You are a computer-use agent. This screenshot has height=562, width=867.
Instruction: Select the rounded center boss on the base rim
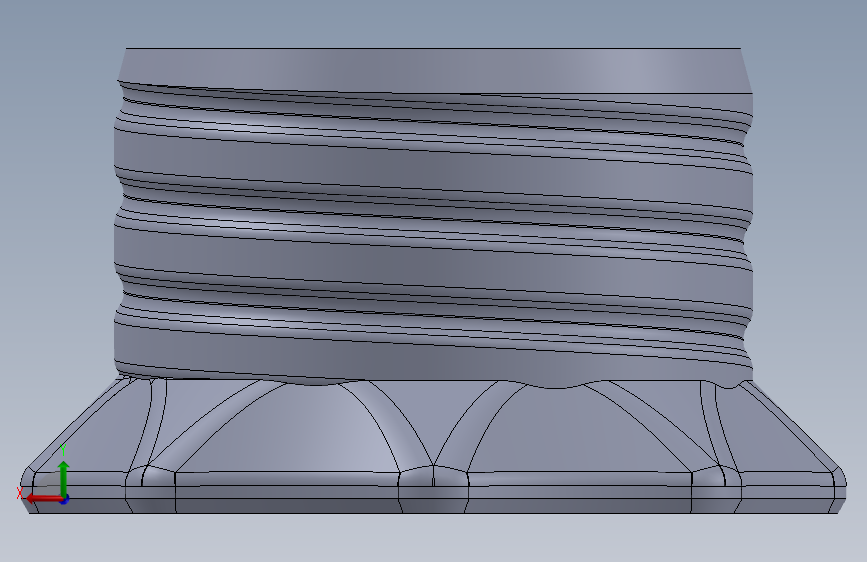pyautogui.click(x=434, y=489)
